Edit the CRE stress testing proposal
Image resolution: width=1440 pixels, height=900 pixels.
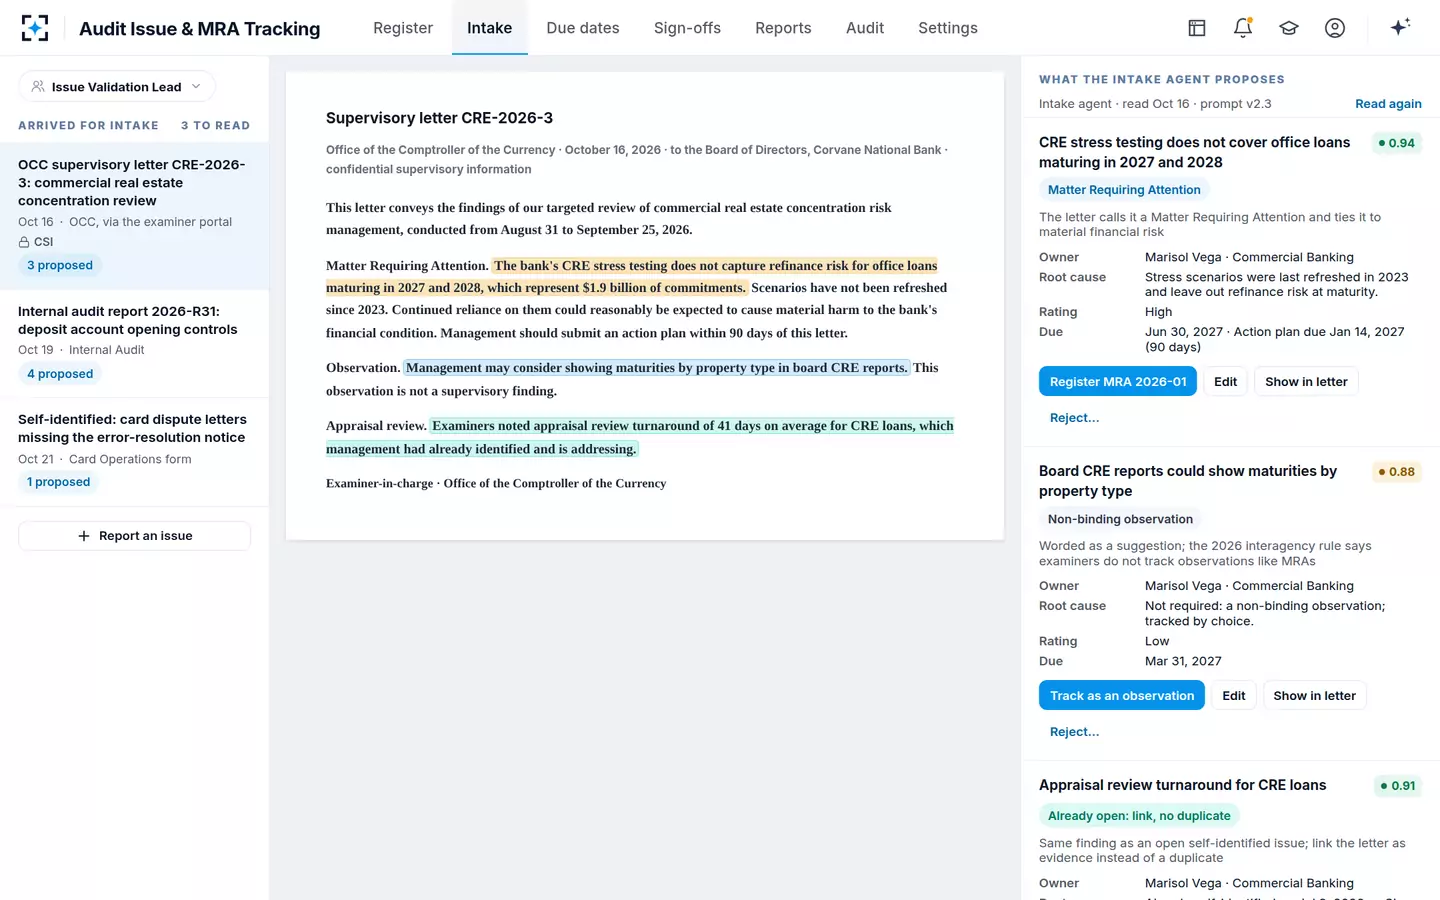(1226, 382)
